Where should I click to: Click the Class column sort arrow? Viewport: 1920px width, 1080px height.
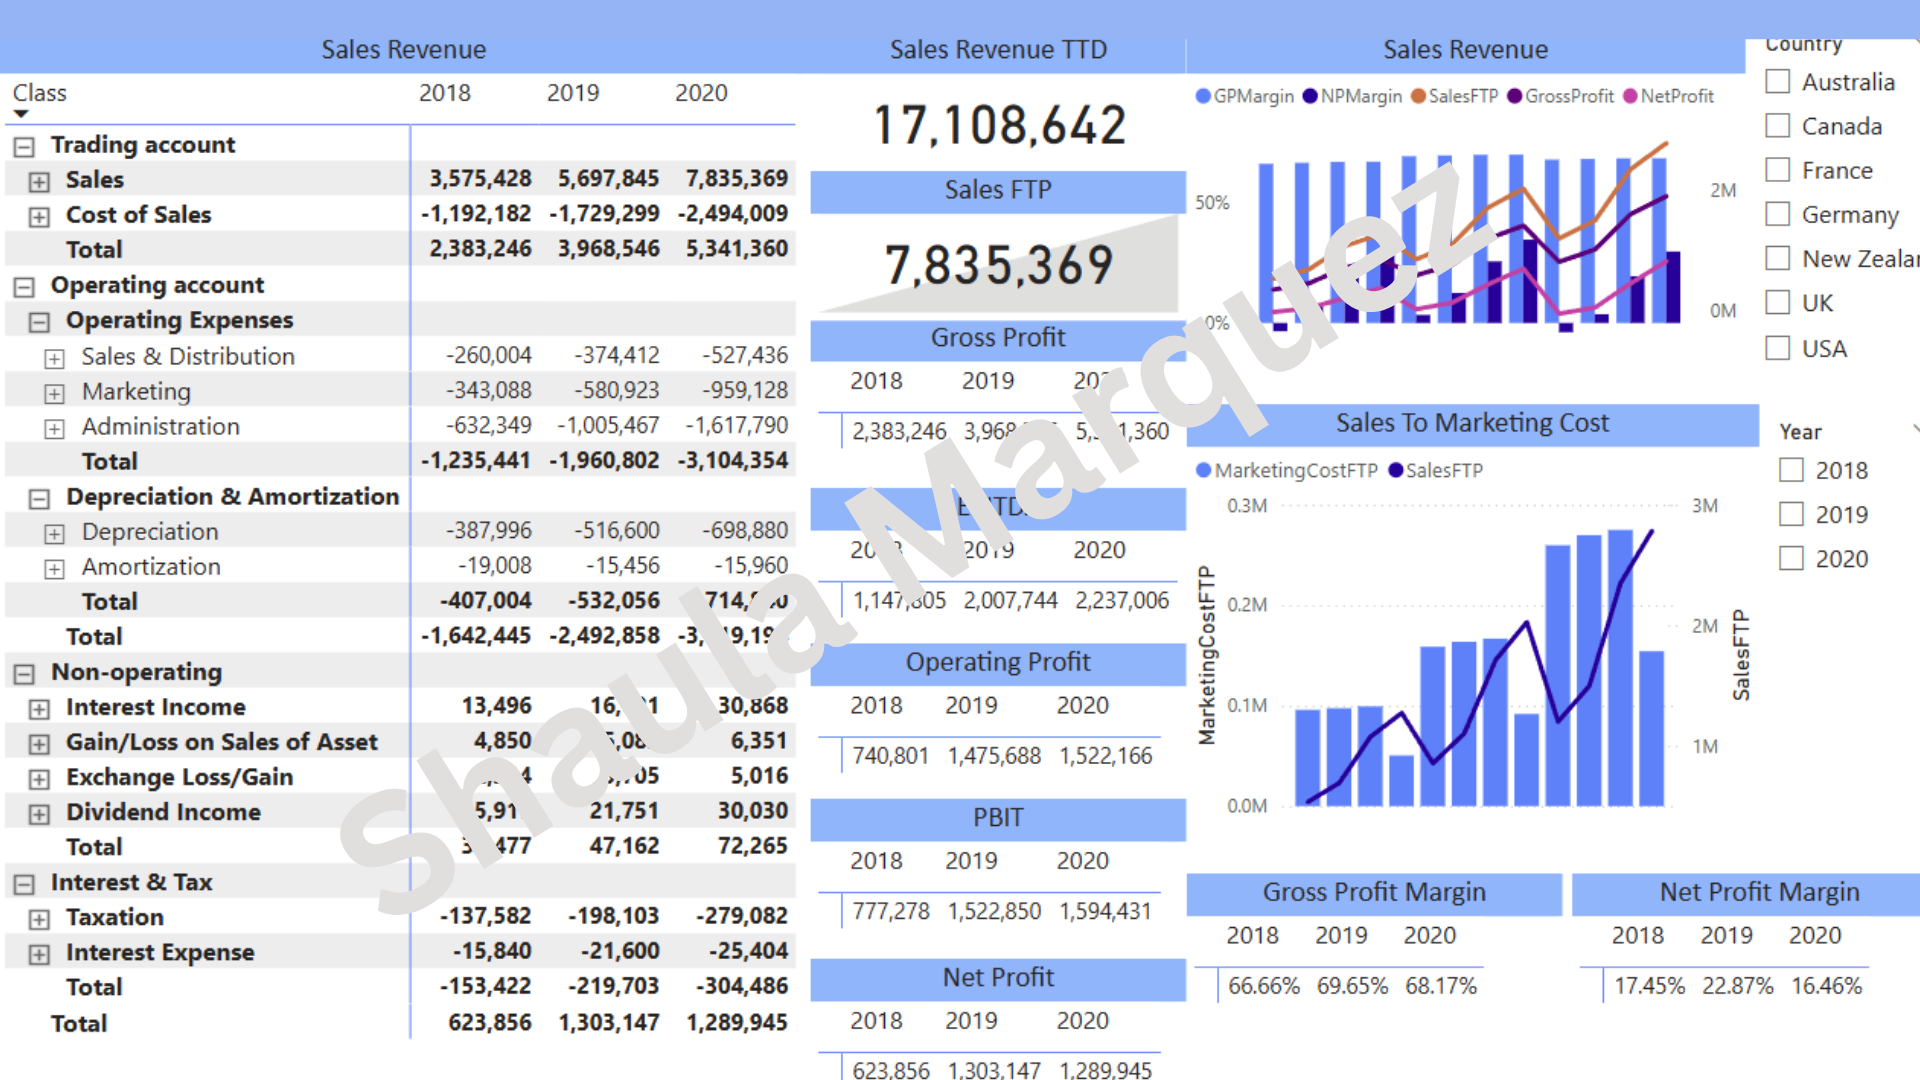[21, 114]
